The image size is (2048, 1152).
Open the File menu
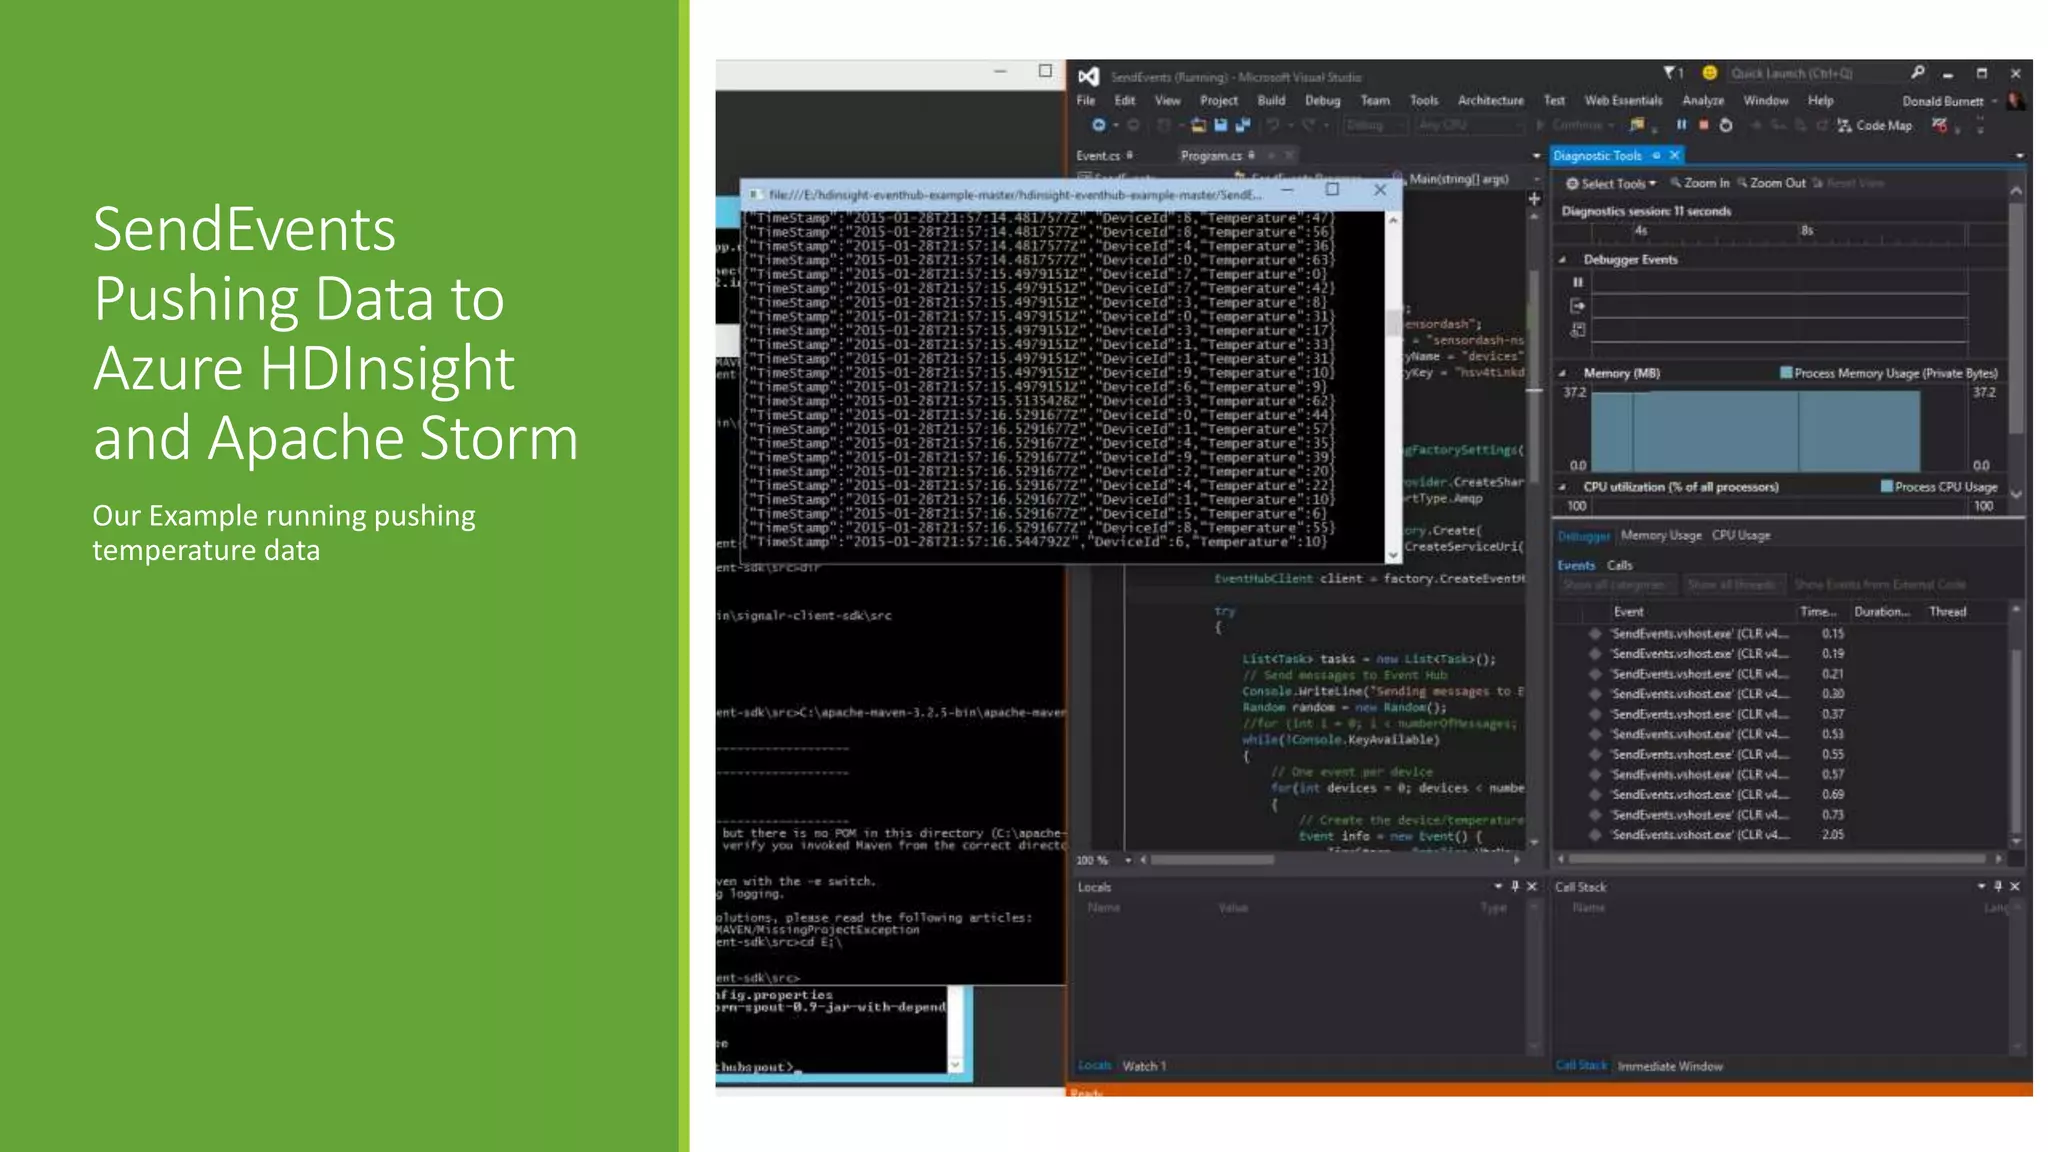click(x=1086, y=100)
